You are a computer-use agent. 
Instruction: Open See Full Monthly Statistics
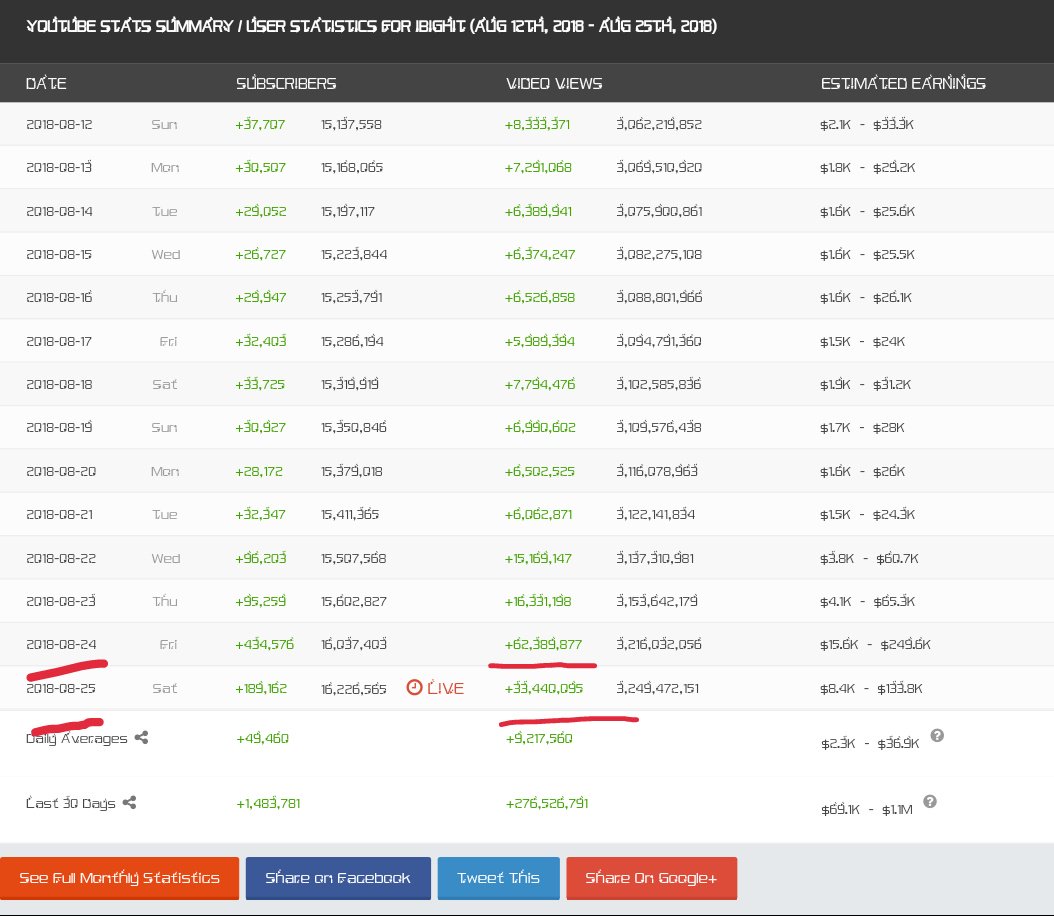(120, 878)
